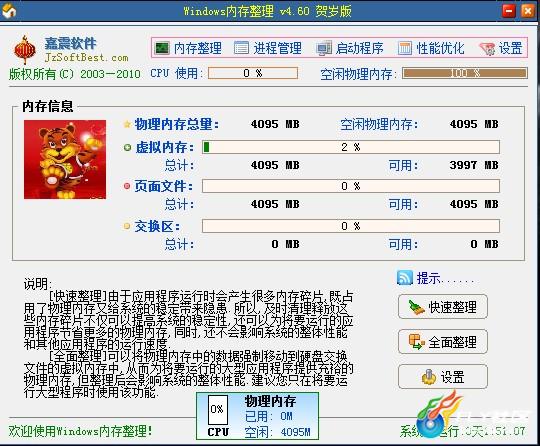Open the 启动程序 startup programs tab

pos(350,48)
